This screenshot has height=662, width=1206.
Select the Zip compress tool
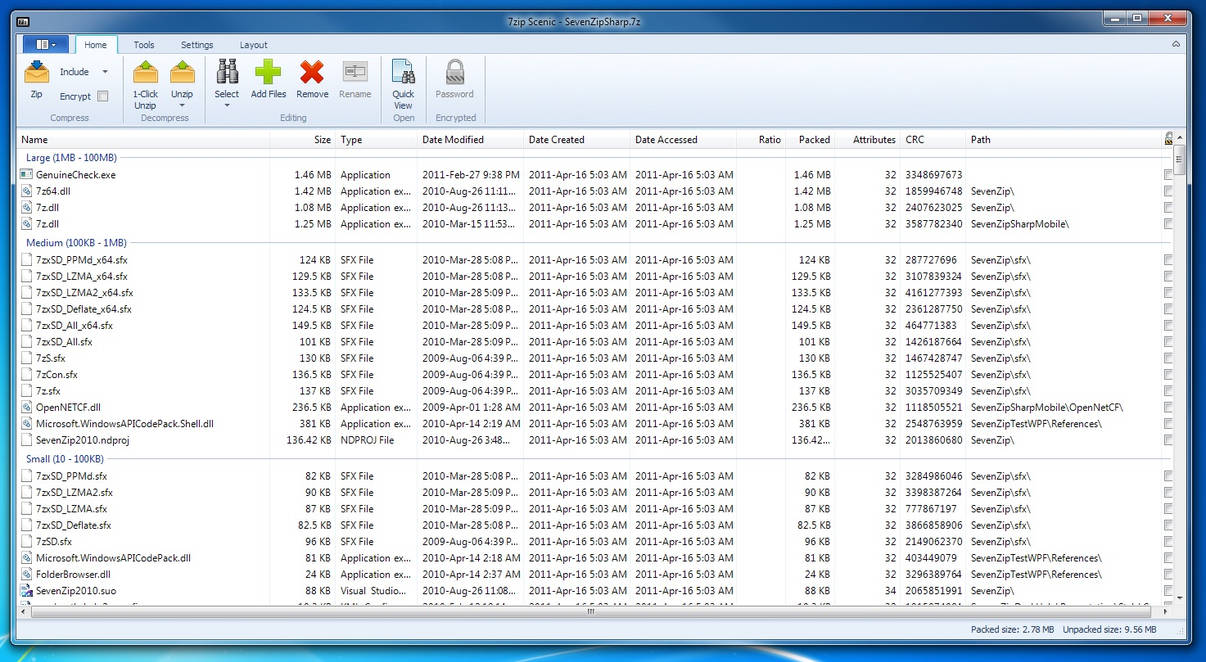point(36,80)
